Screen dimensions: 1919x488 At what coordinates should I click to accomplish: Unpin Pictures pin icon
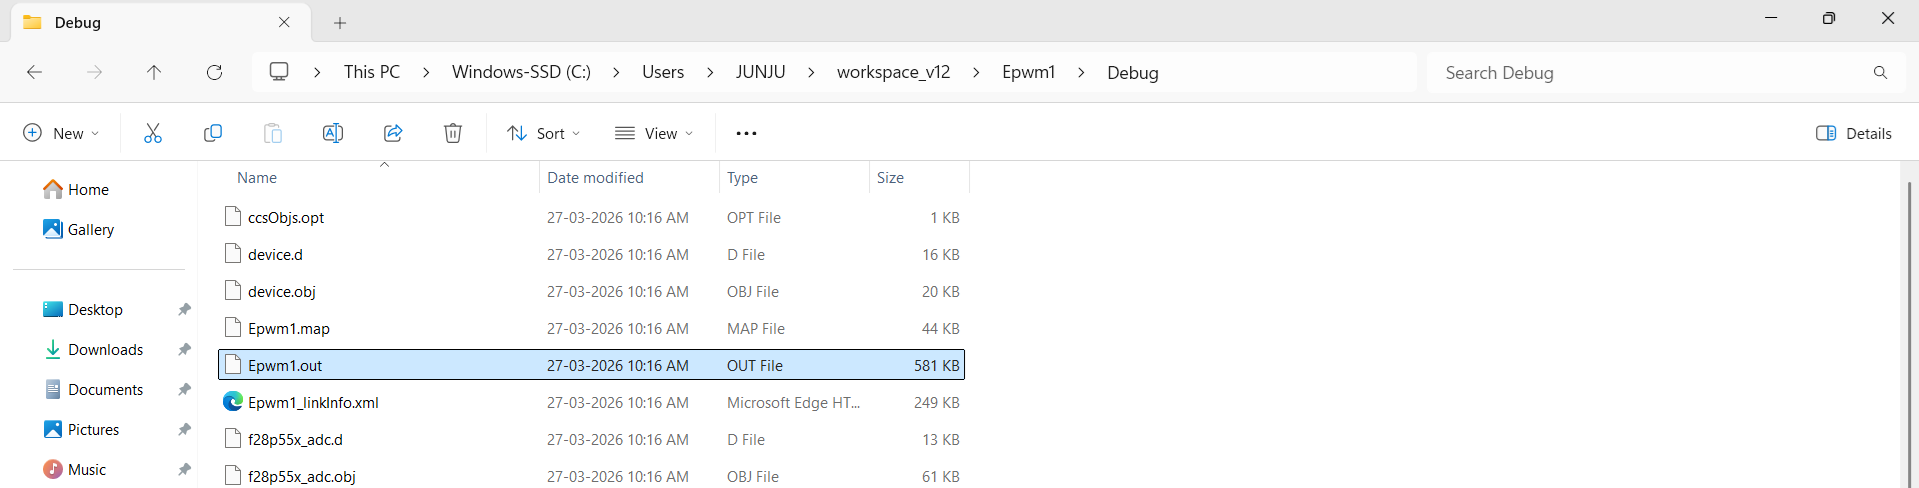184,430
